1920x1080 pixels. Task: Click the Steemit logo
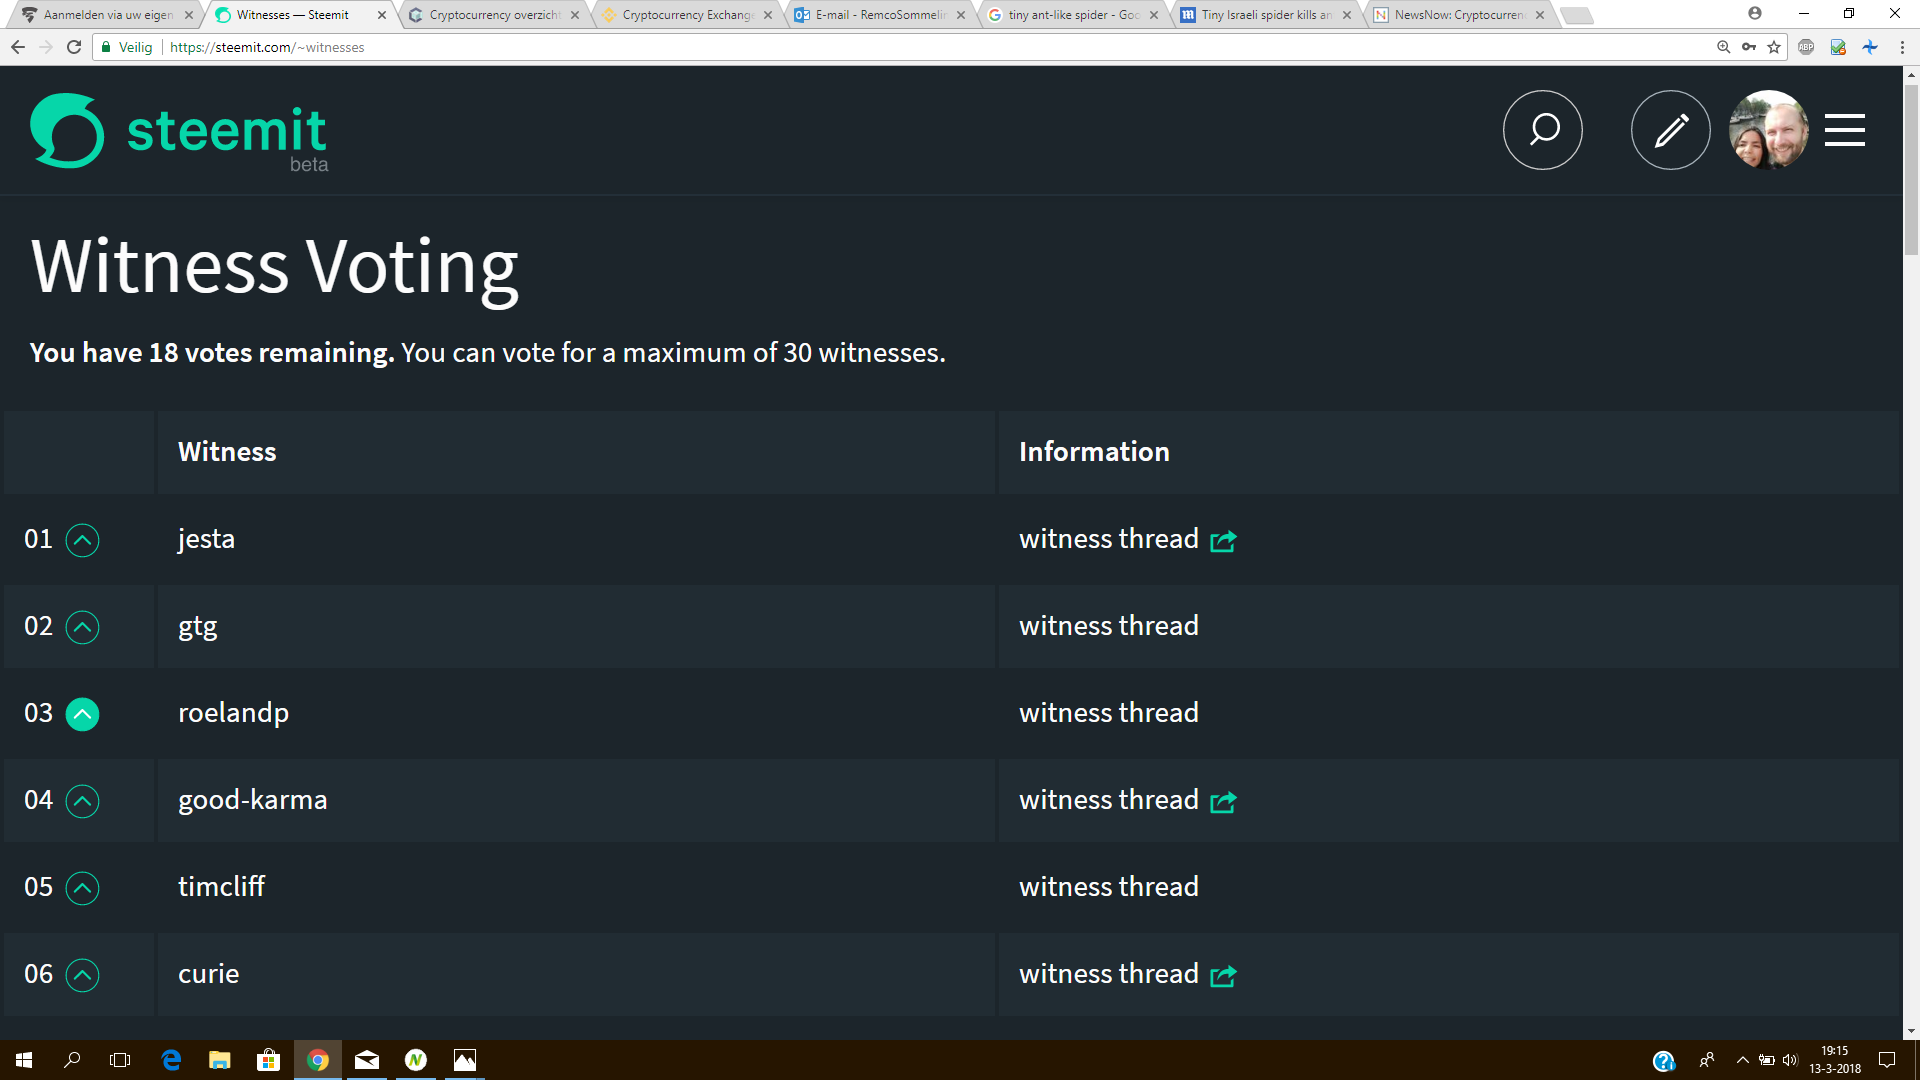[x=178, y=132]
